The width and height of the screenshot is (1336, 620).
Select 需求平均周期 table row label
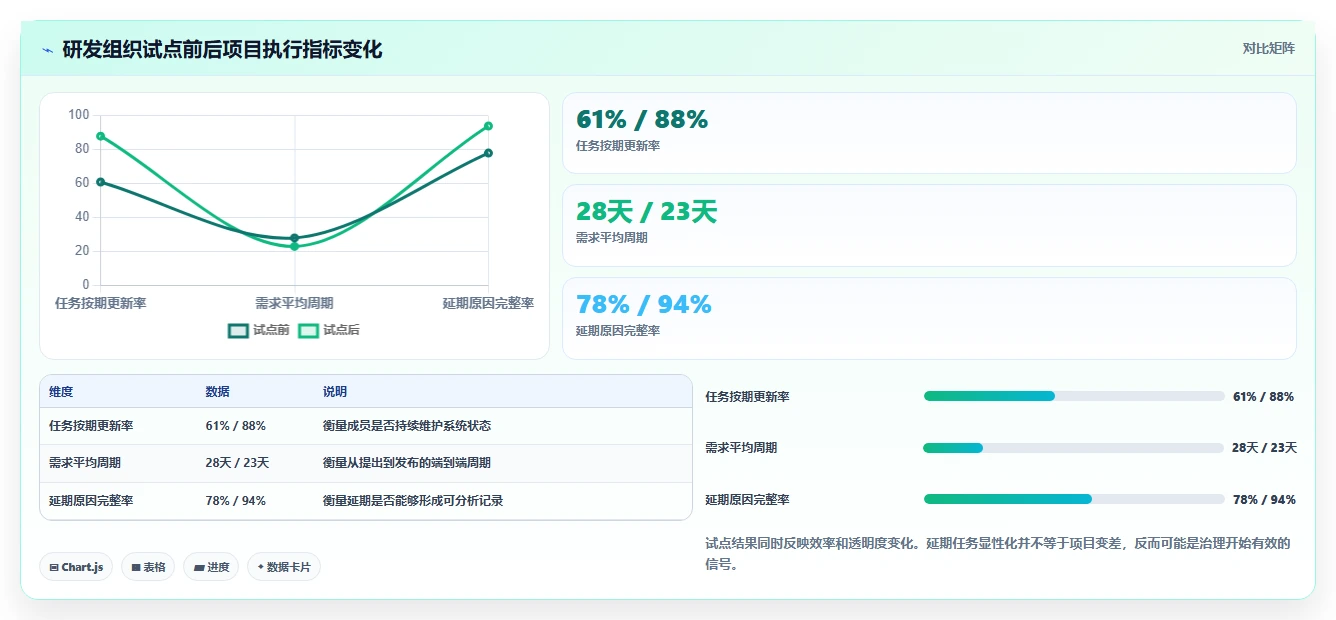[85, 463]
